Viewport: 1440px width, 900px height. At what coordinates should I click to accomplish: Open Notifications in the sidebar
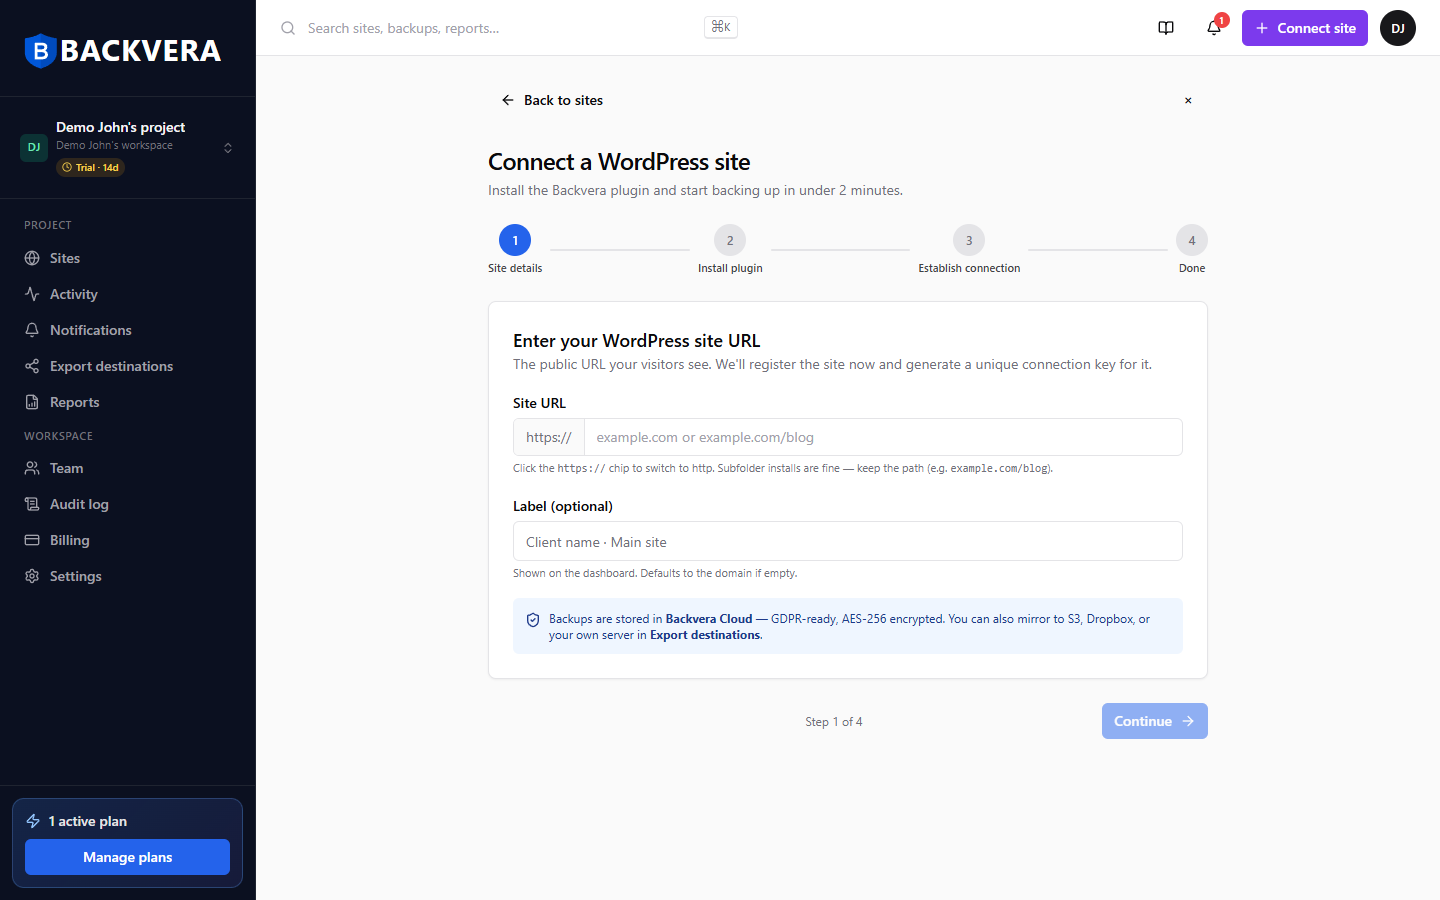128,330
